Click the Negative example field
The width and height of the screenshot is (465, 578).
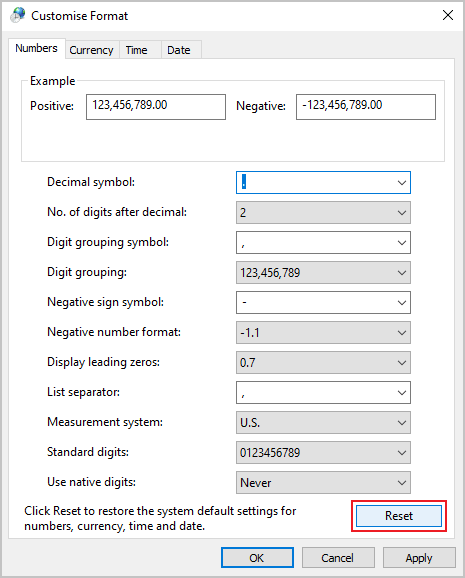[x=365, y=107]
